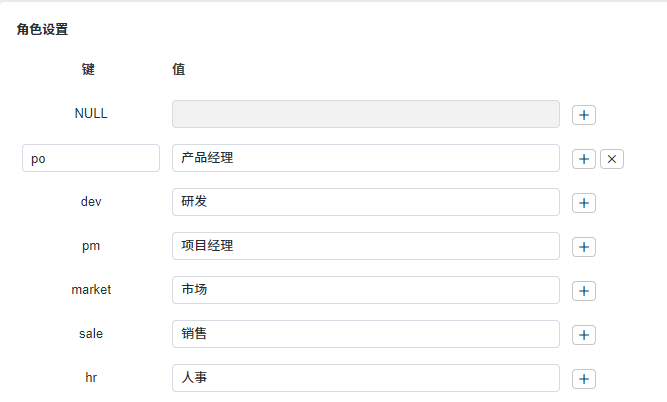
Task: Click the 角色设置 section heading
Action: click(x=43, y=30)
